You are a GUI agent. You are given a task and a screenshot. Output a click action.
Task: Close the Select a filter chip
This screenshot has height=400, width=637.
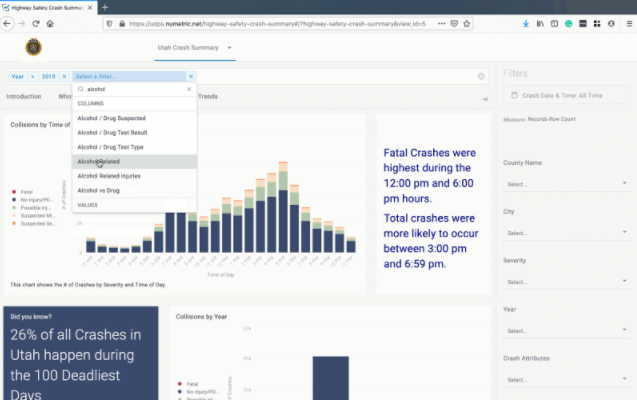pyautogui.click(x=191, y=76)
